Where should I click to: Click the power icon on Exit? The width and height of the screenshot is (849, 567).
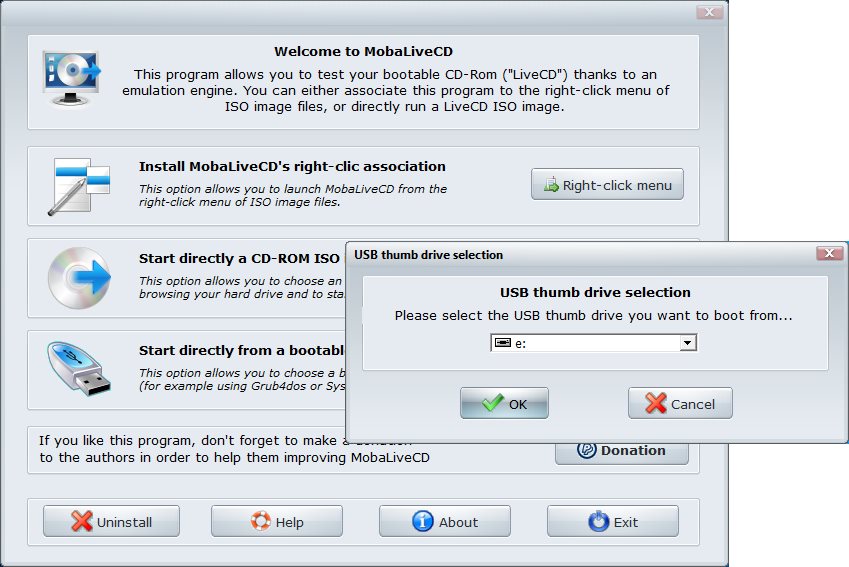click(x=598, y=521)
